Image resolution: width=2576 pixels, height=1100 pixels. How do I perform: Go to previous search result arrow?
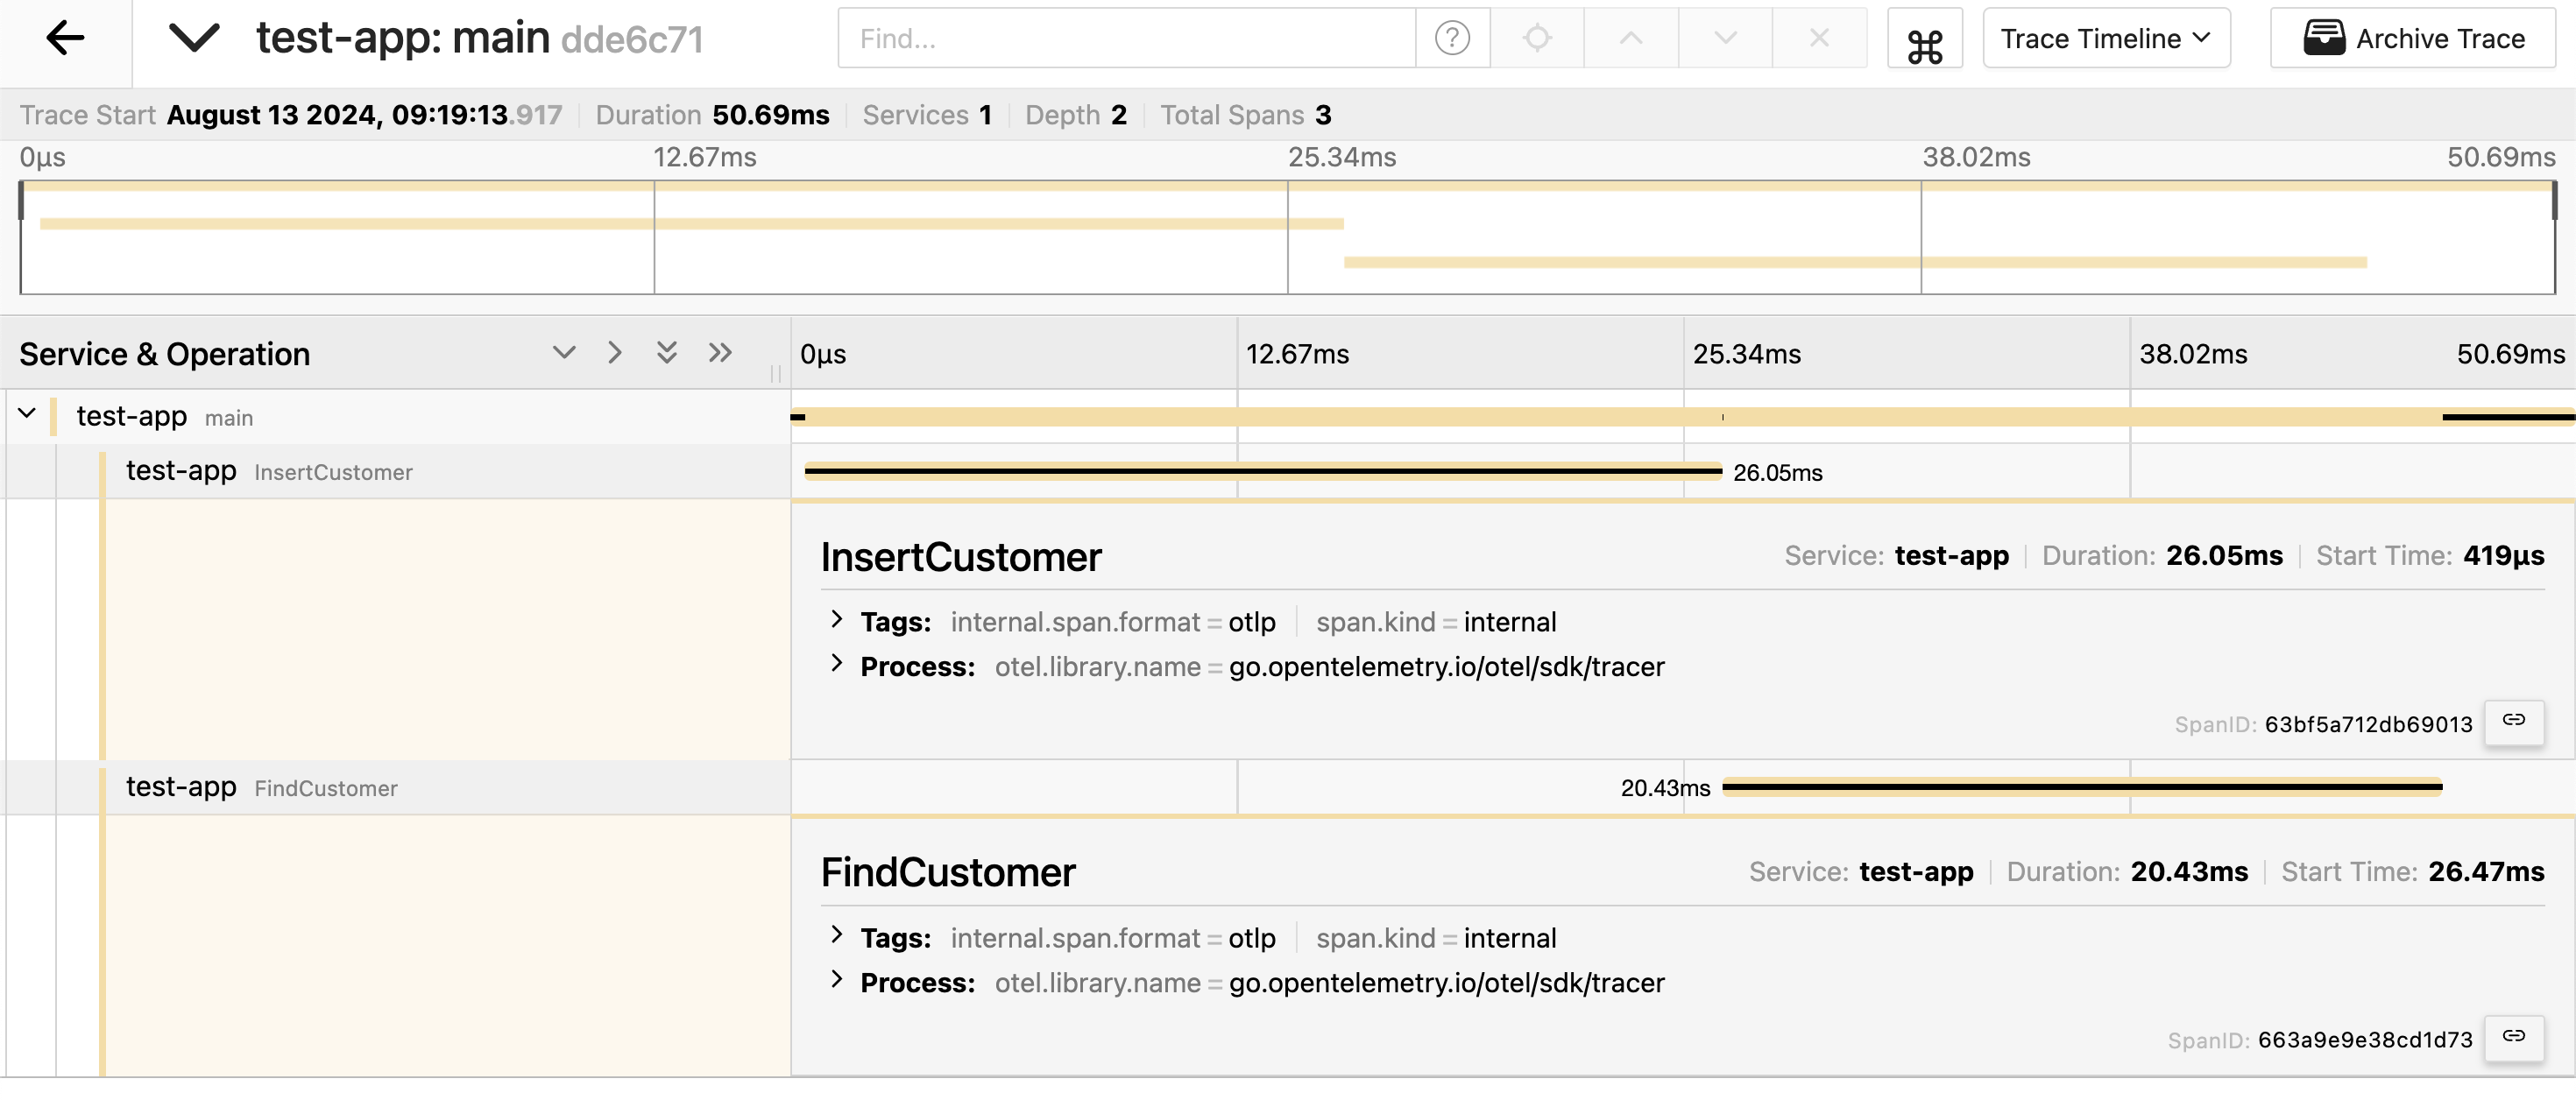point(1631,39)
